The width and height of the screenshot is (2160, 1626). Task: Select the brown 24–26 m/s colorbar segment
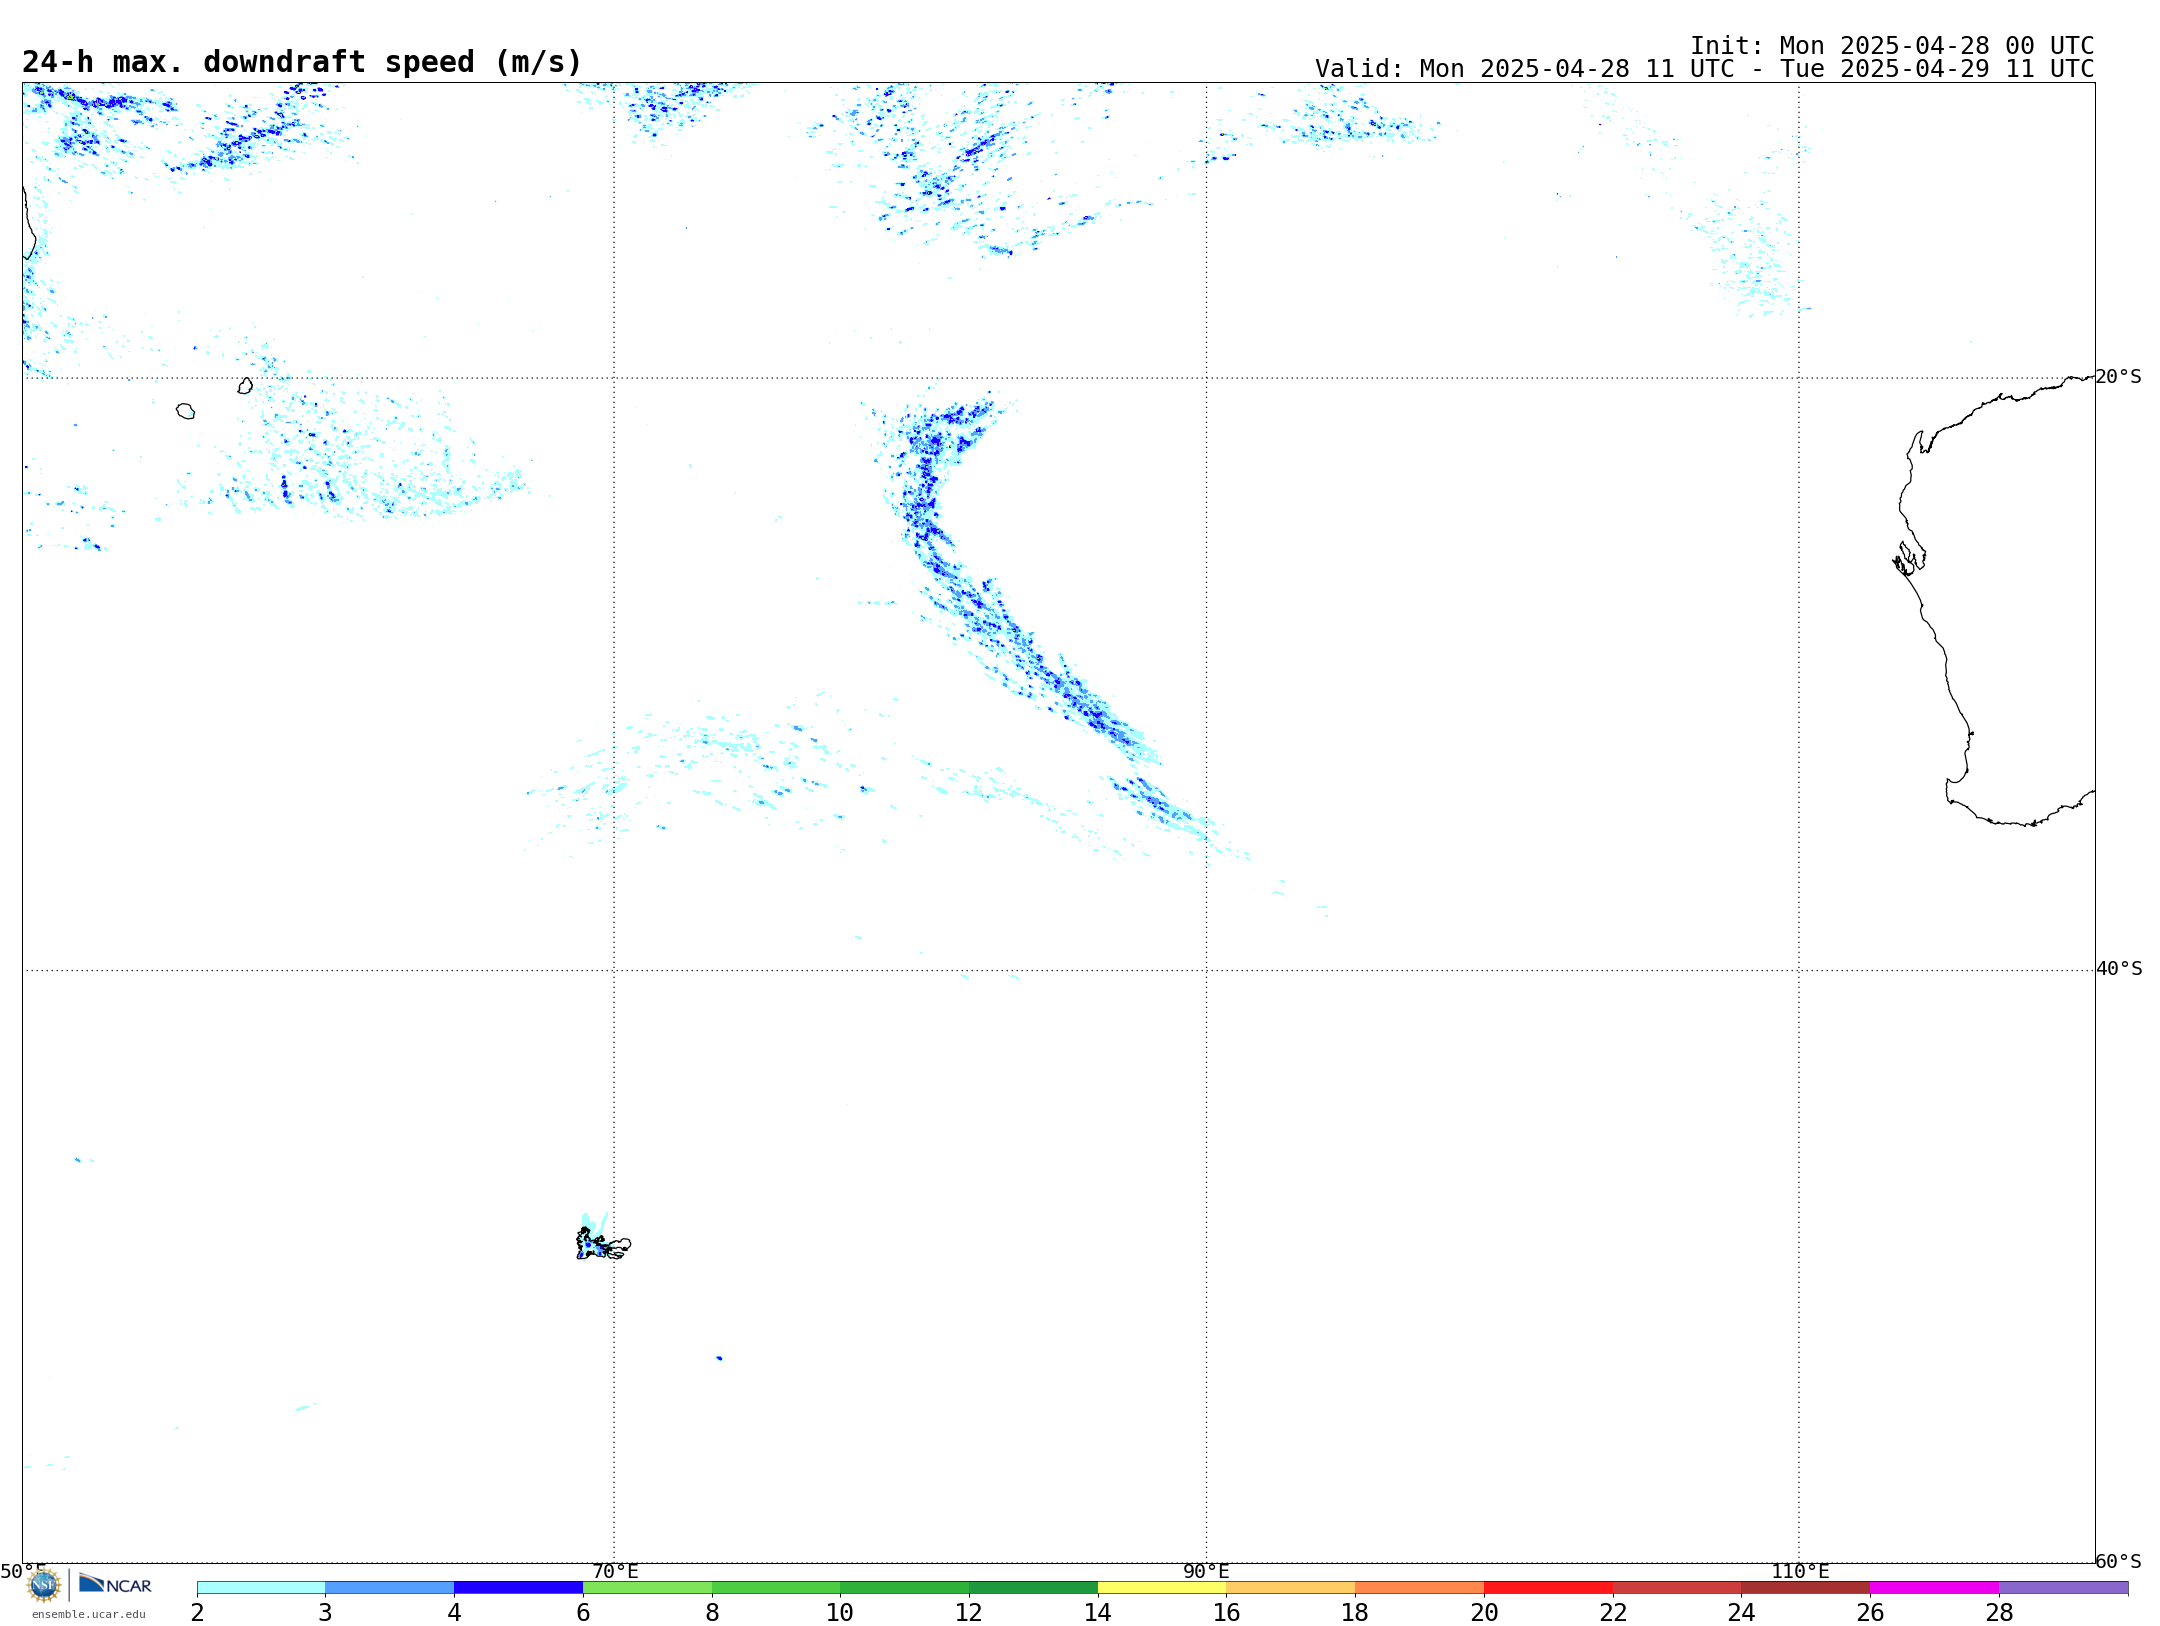click(x=1805, y=1587)
